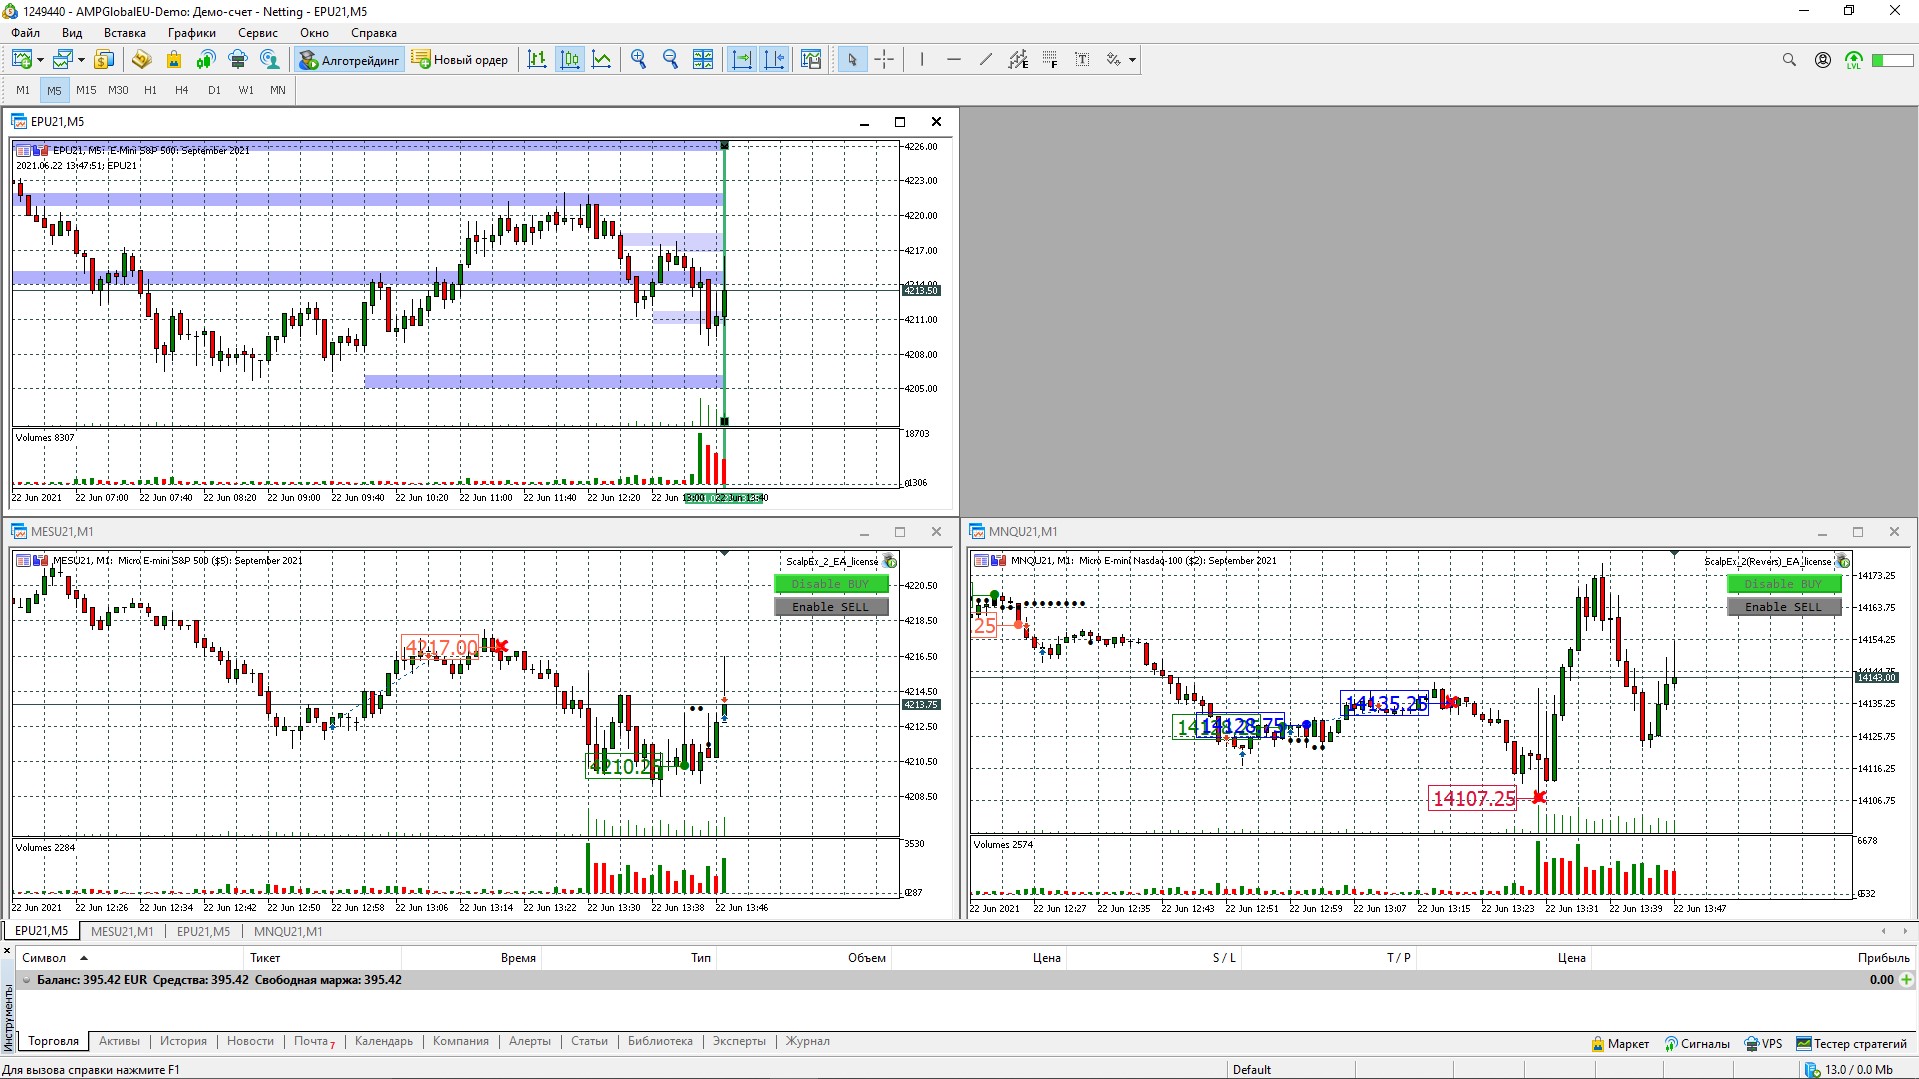Viewport: 1919px width, 1079px height.
Task: Click Disable BUY on the MESU21 chart
Action: coord(831,584)
